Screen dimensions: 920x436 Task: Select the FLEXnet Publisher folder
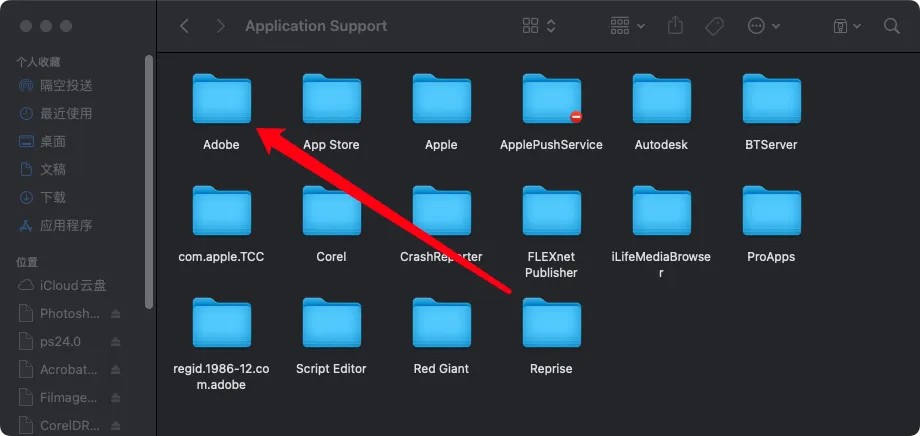[x=552, y=211]
